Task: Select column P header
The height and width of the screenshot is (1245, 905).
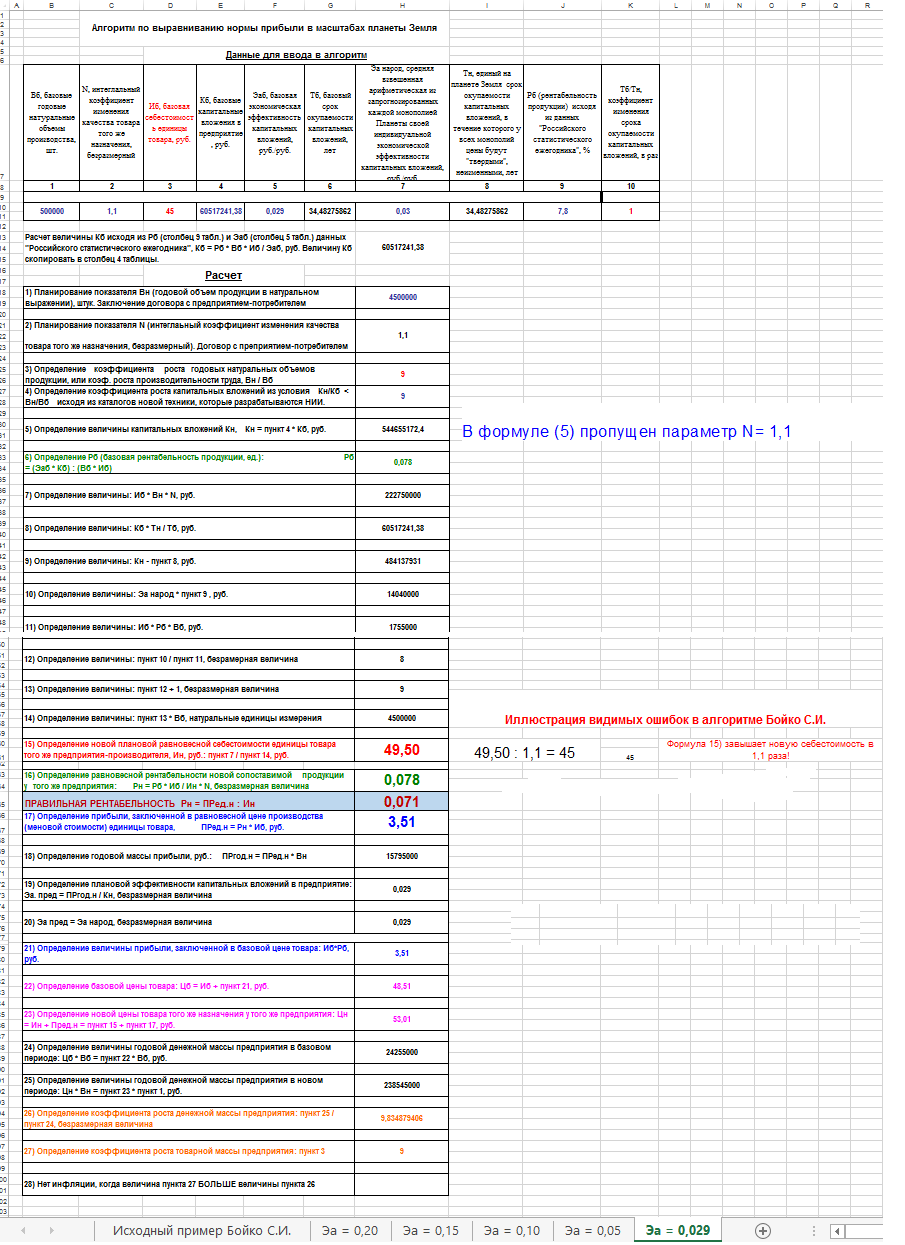Action: [x=804, y=5]
